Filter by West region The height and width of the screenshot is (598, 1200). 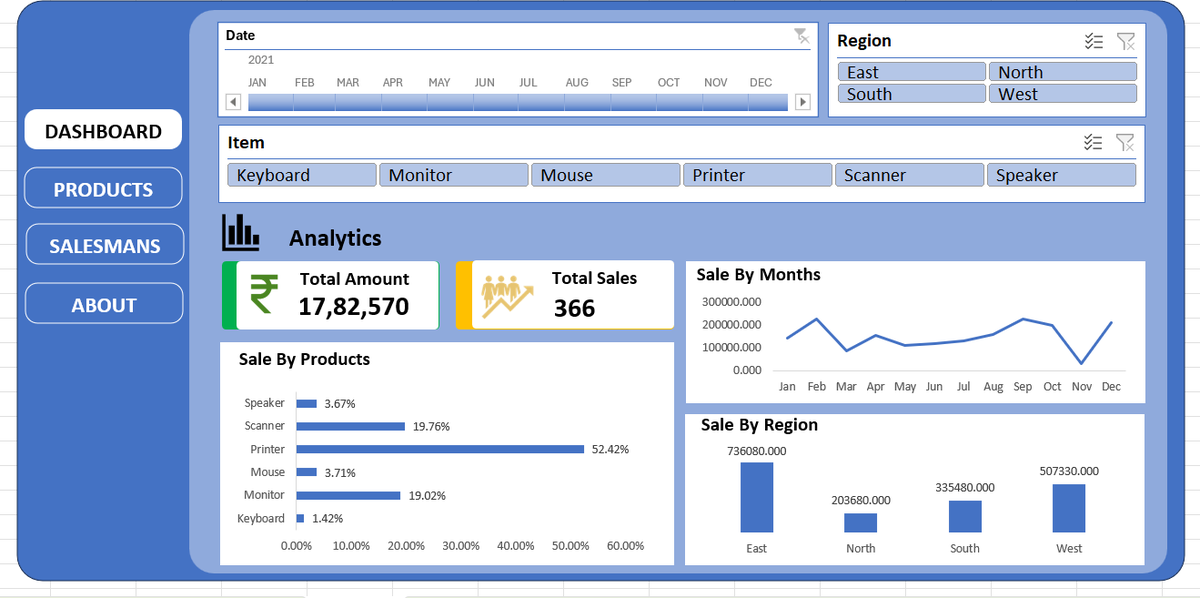tap(1063, 94)
